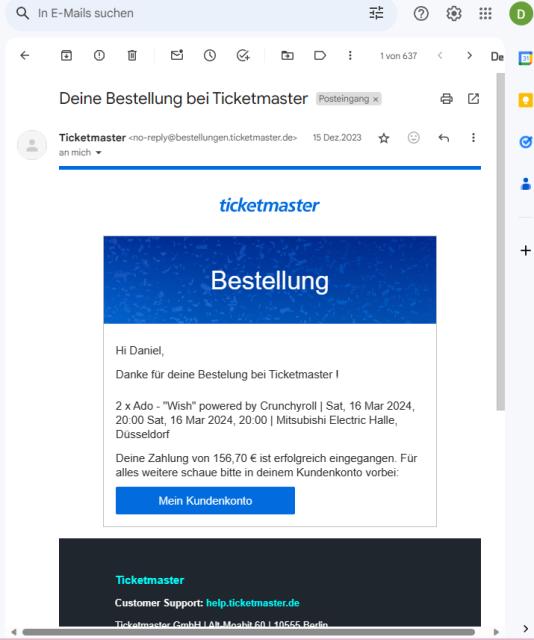
Task: Click horizontal scrollbar right arrow
Action: pyautogui.click(x=496, y=632)
